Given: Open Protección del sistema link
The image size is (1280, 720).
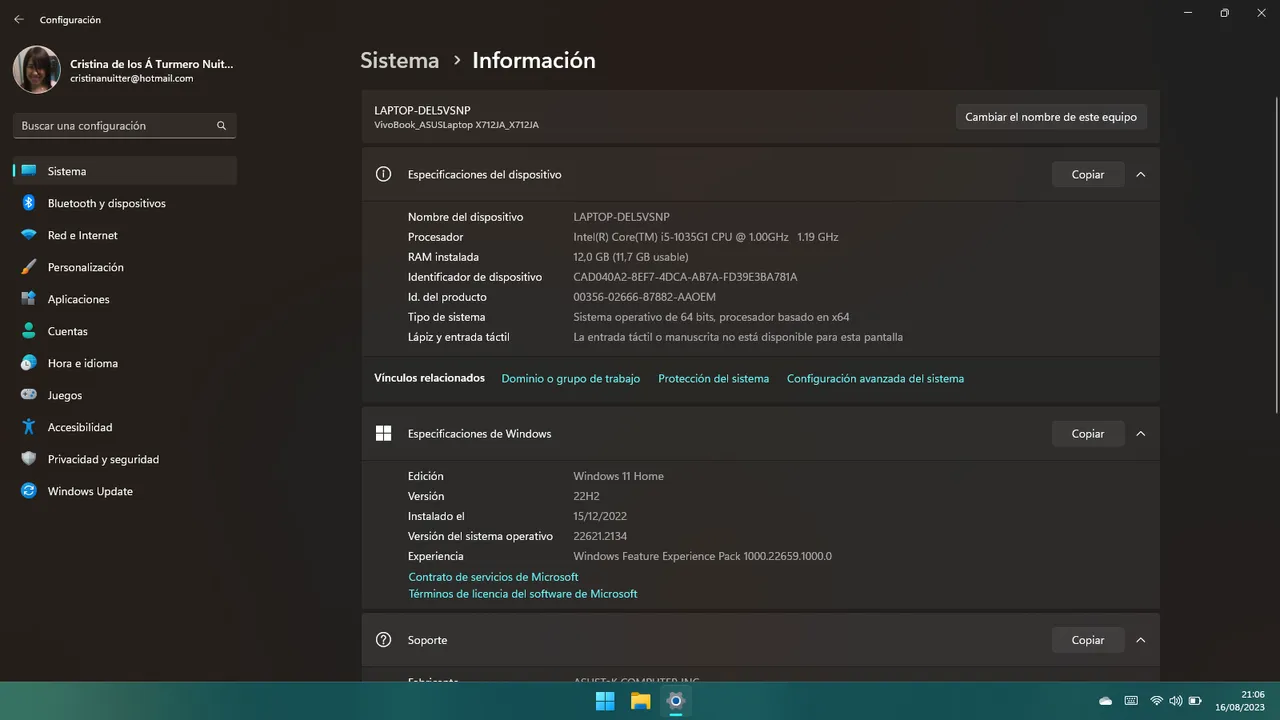Looking at the screenshot, I should 713,379.
